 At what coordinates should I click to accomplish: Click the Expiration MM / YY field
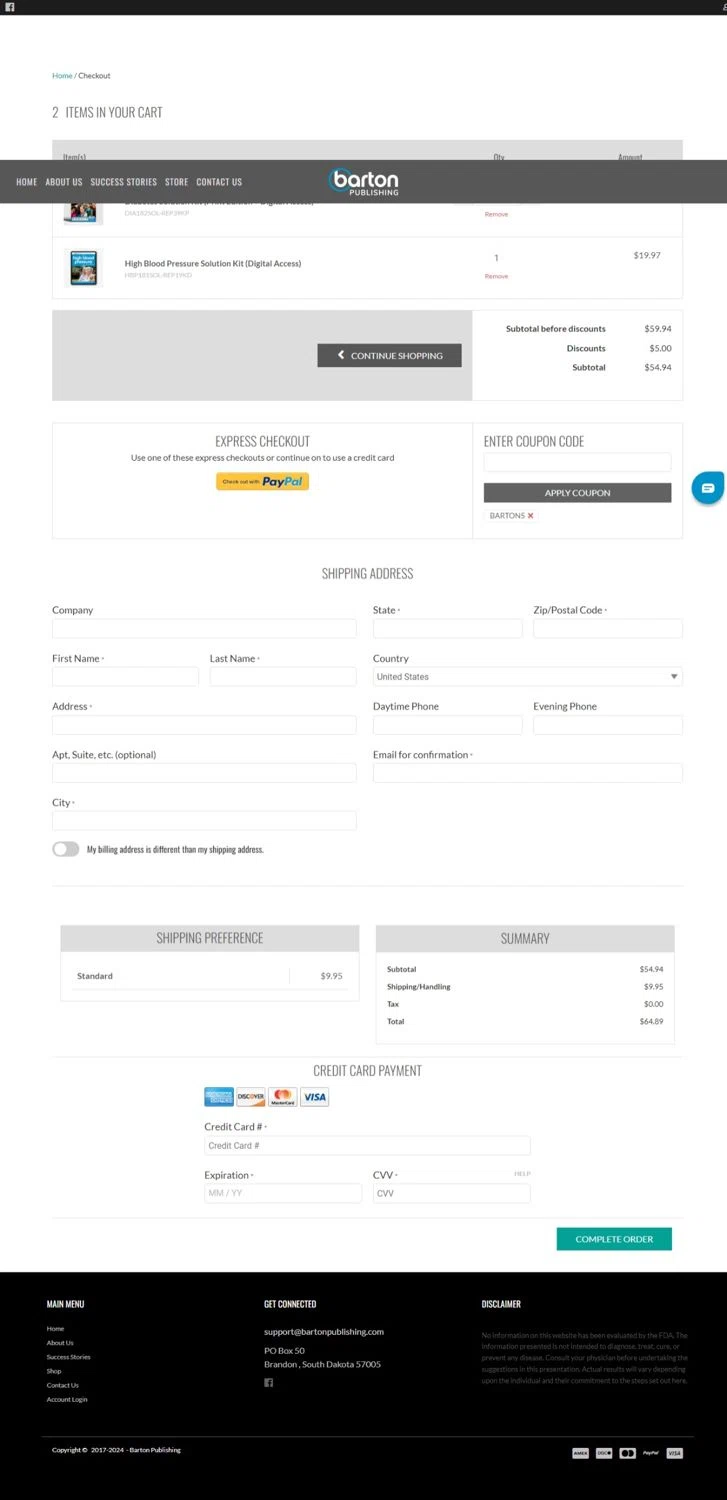point(283,1193)
